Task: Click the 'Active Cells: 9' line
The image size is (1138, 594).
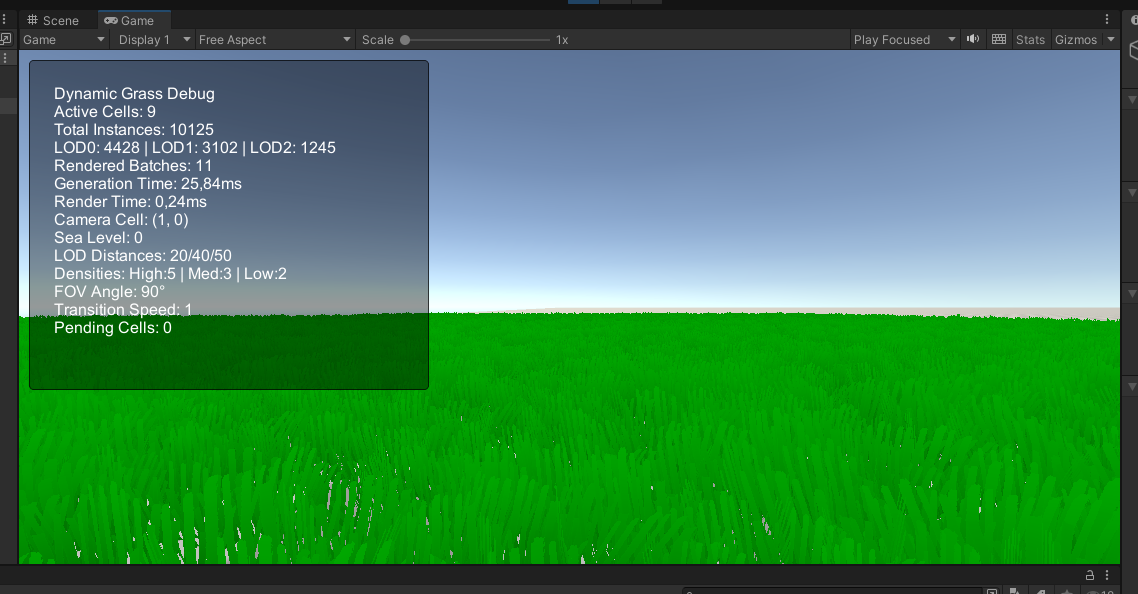Action: tap(105, 112)
